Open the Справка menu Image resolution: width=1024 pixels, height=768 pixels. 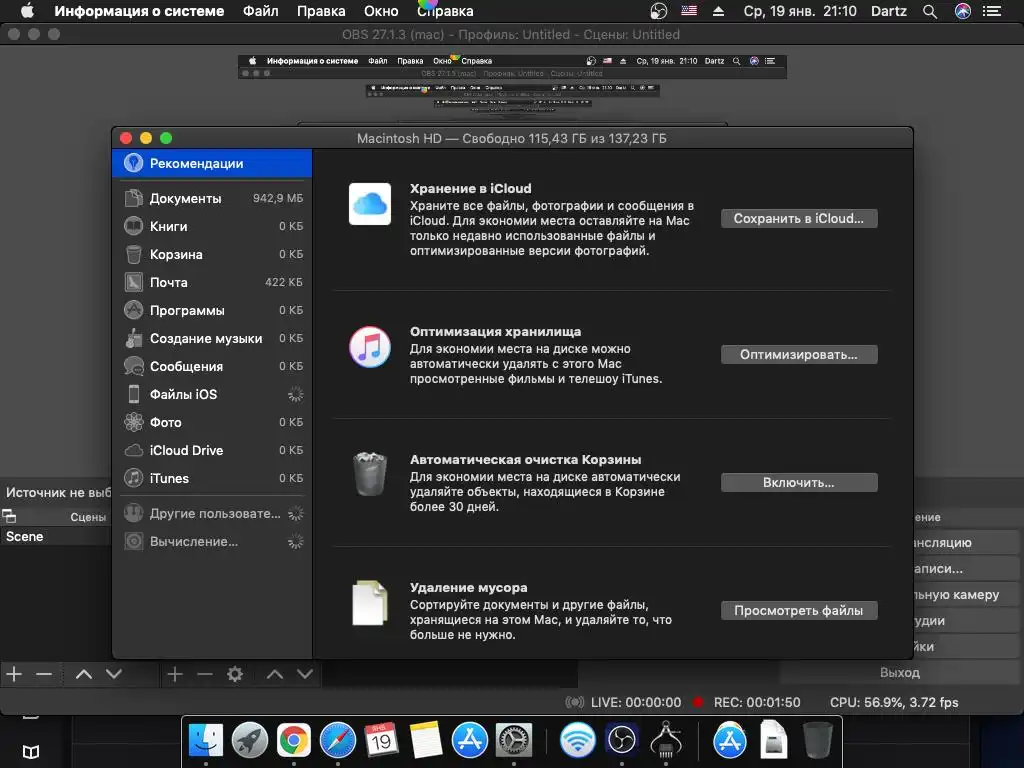(x=445, y=11)
